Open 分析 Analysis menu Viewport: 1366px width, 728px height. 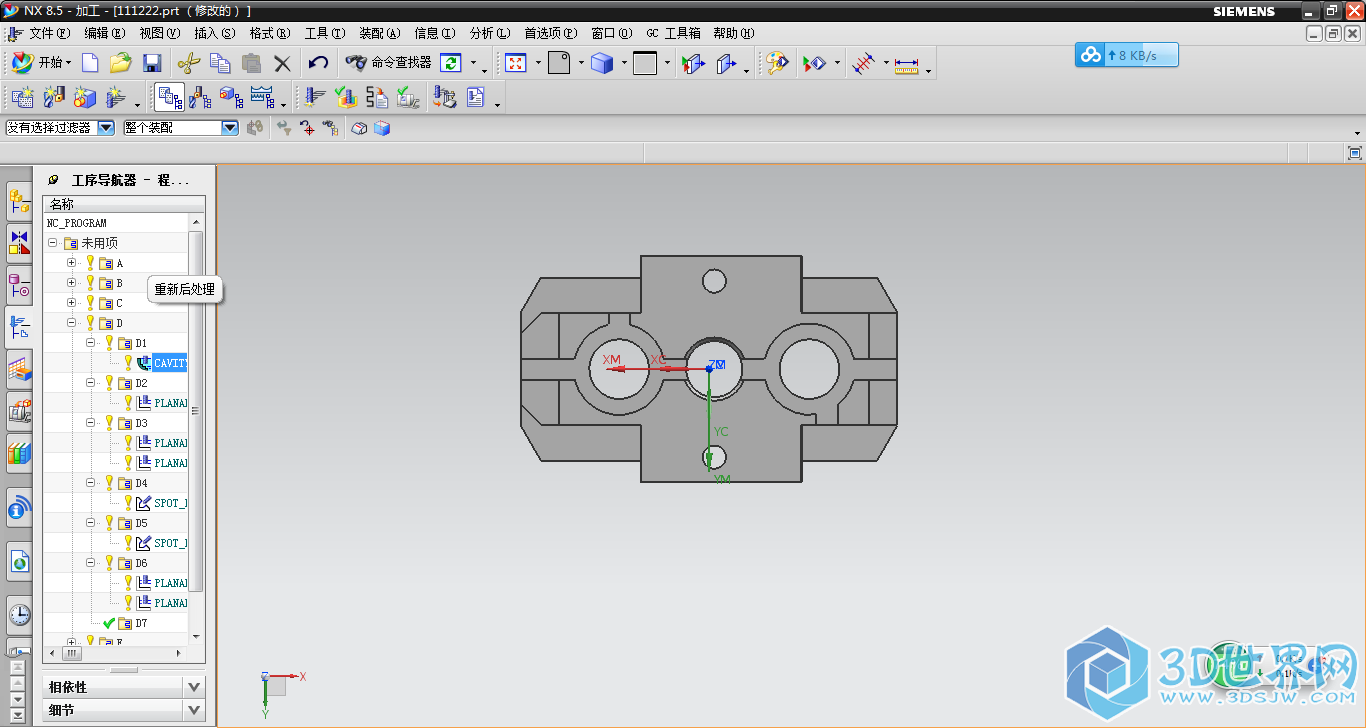pos(490,33)
